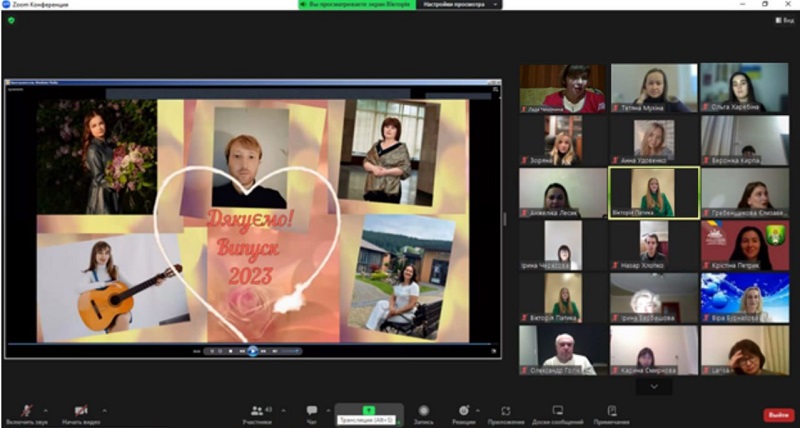
Task: Start camera with Начать видео
Action: point(81,415)
